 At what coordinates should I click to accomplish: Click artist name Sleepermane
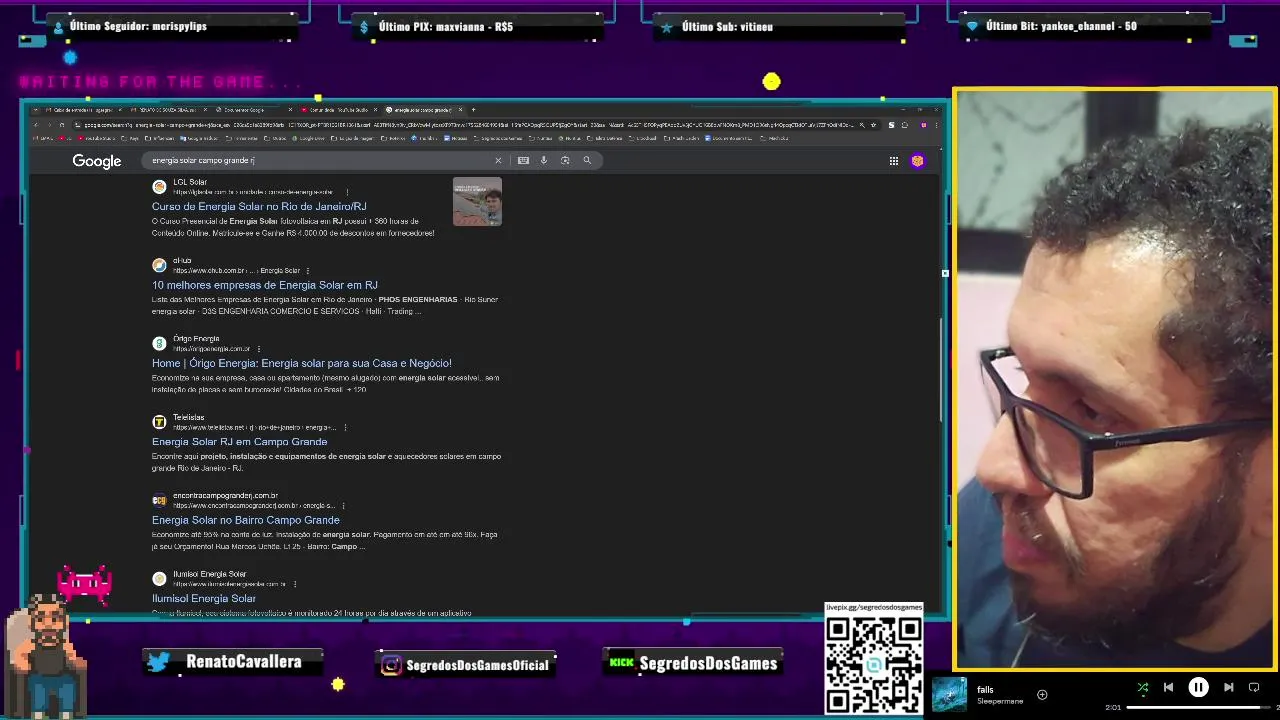coord(1000,702)
